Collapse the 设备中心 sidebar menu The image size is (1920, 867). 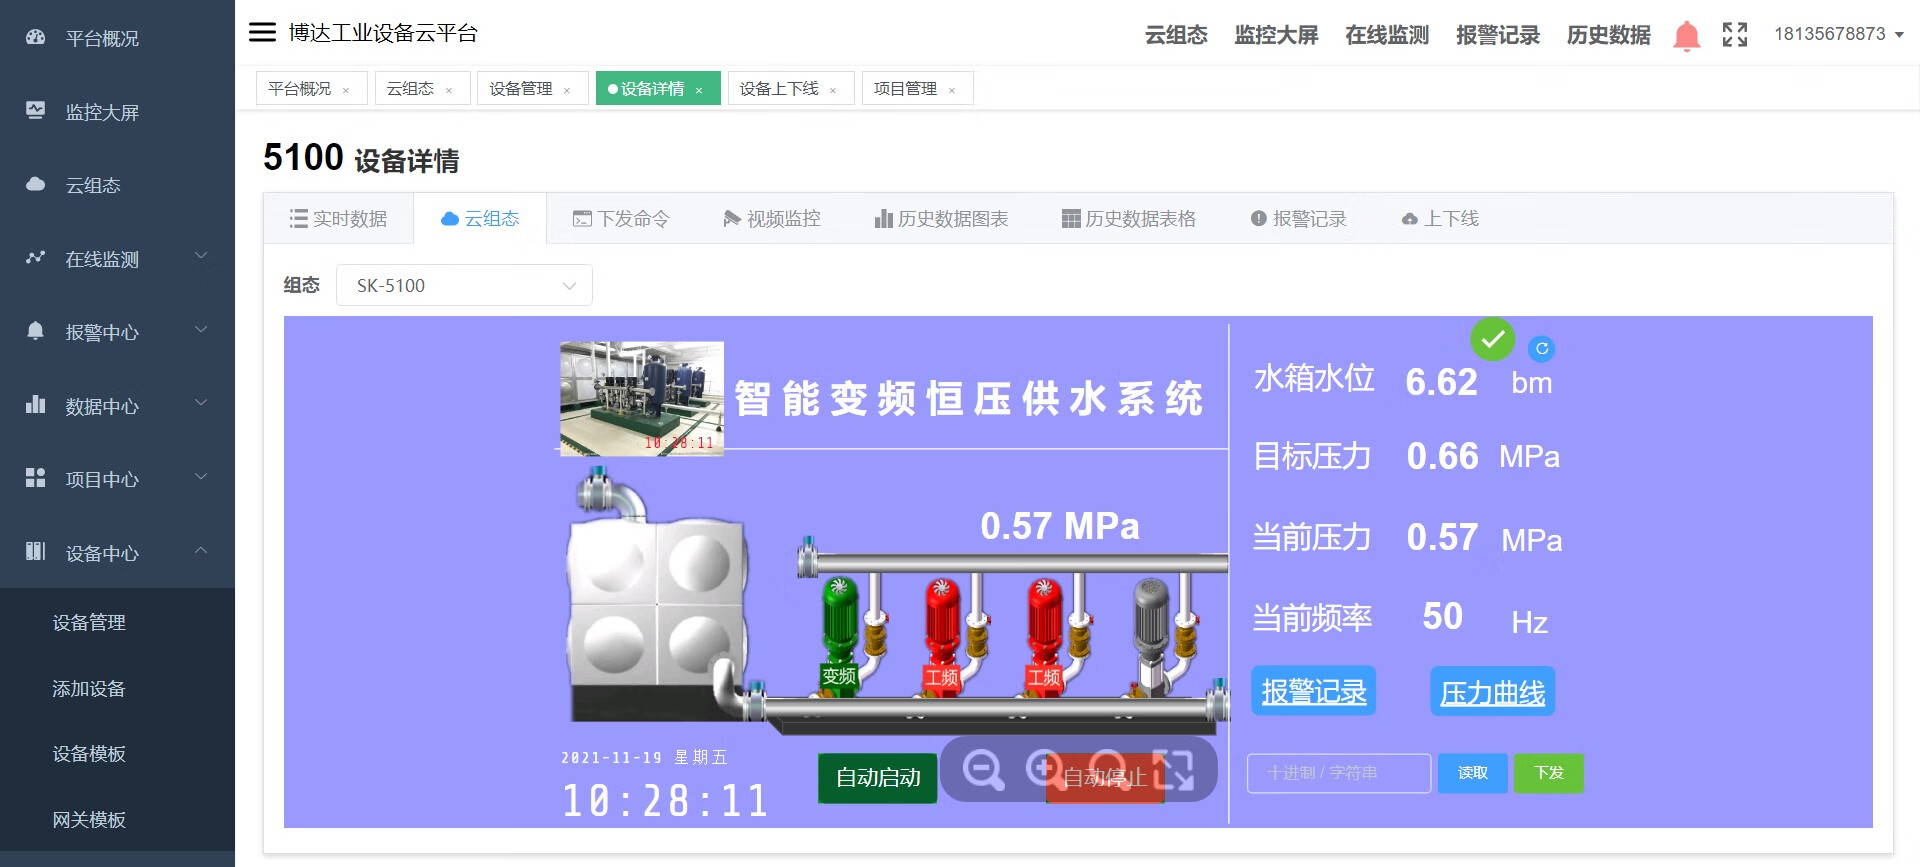coord(117,553)
